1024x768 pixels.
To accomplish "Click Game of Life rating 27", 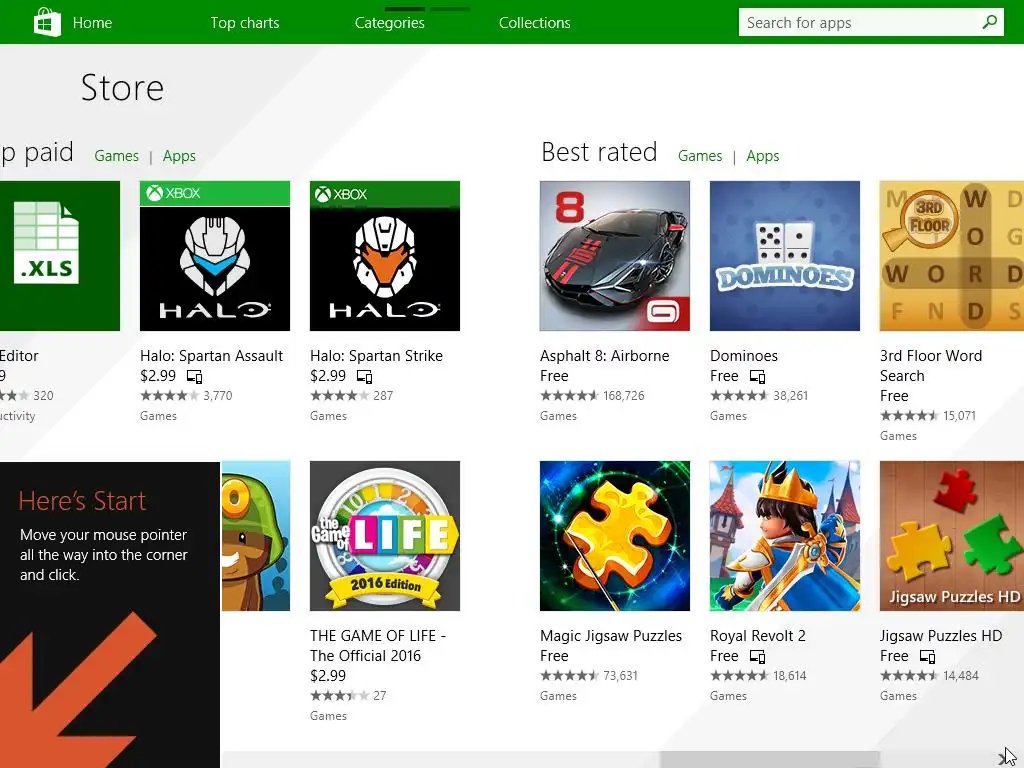I will [x=348, y=696].
